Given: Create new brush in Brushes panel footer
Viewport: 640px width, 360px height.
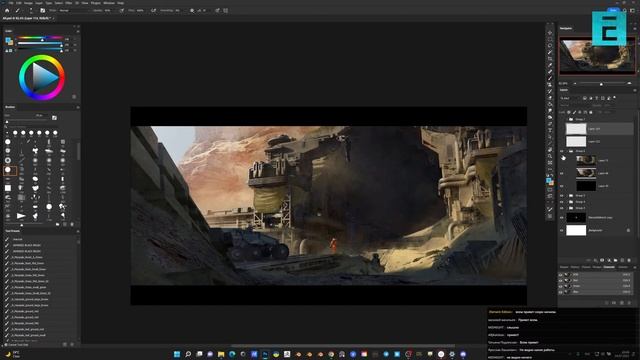Looking at the screenshot, I should point(65,224).
